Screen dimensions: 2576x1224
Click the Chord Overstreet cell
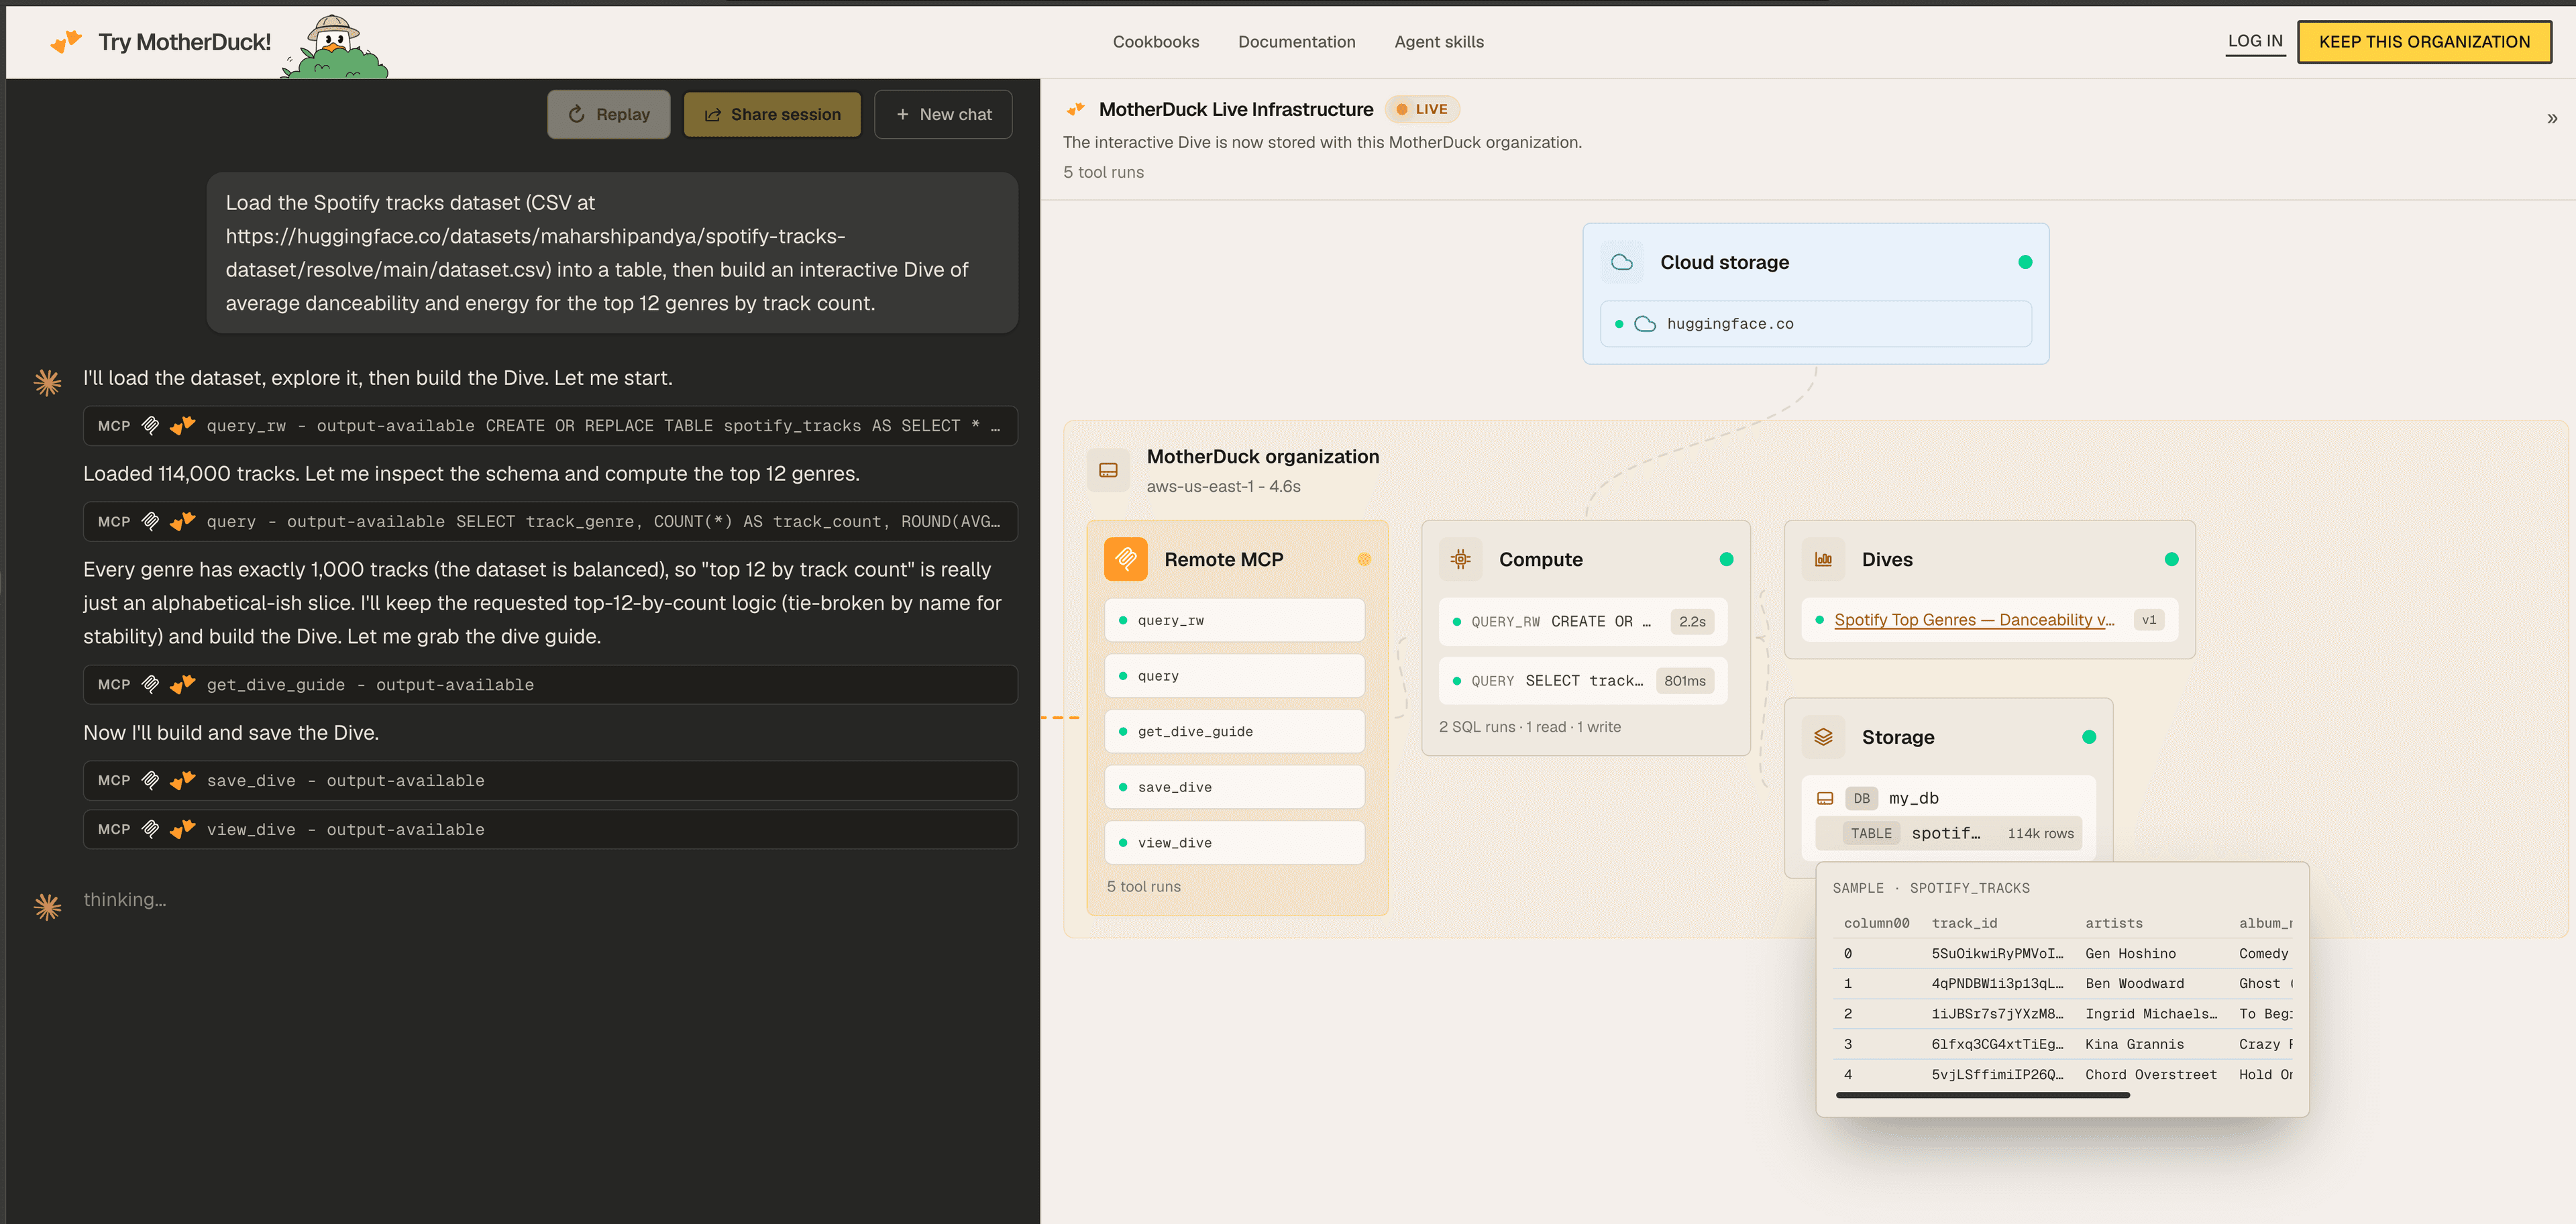click(x=2151, y=1075)
